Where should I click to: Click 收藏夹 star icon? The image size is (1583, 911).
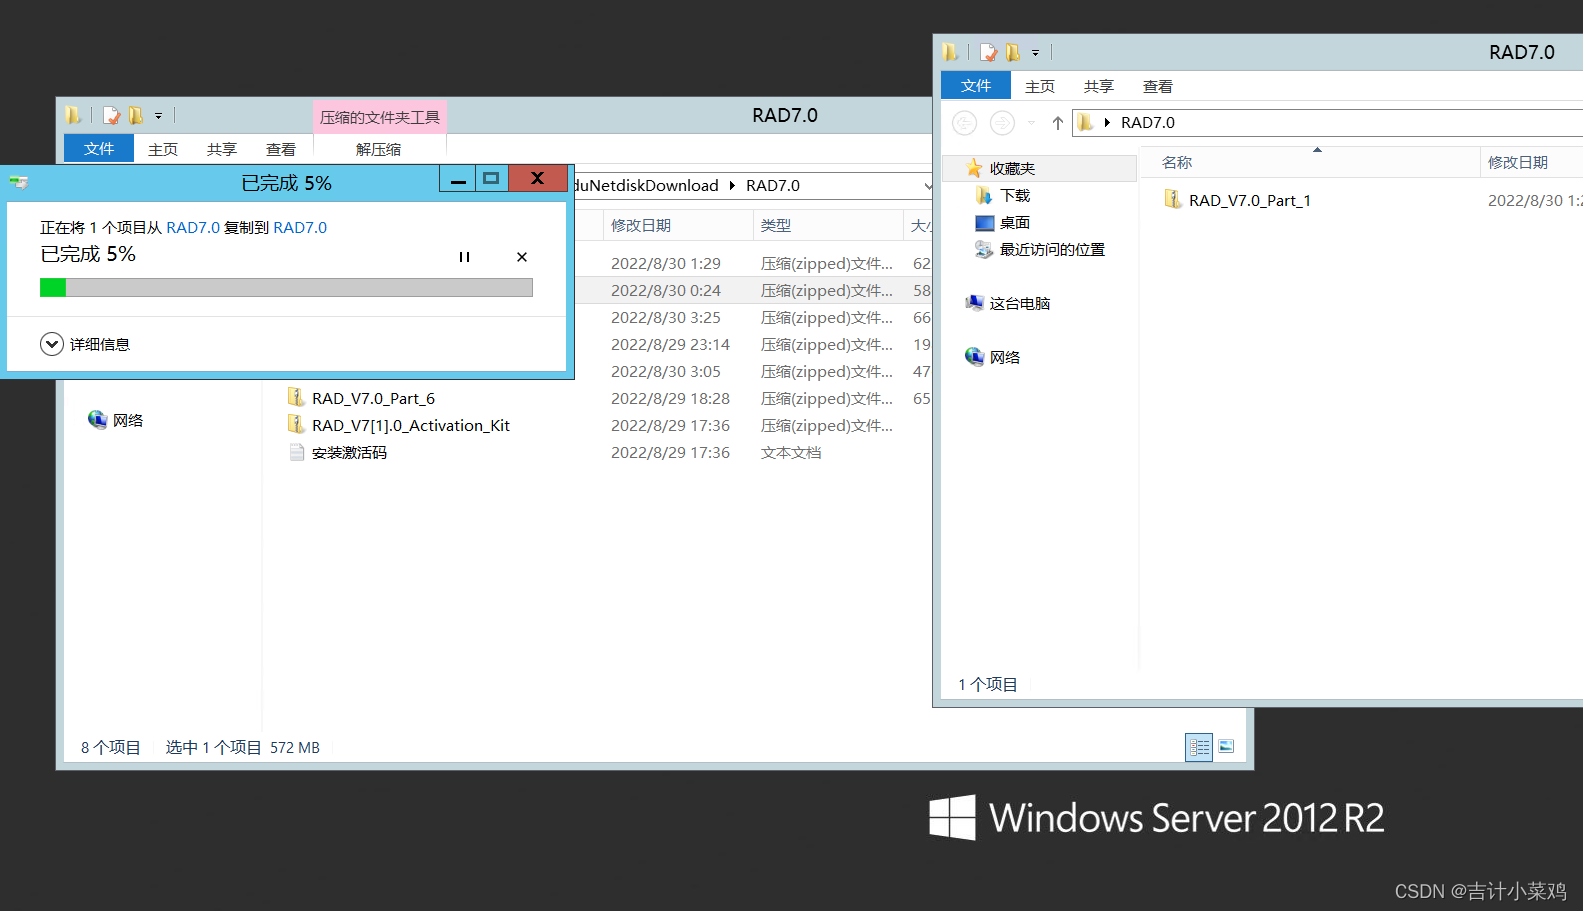[974, 168]
